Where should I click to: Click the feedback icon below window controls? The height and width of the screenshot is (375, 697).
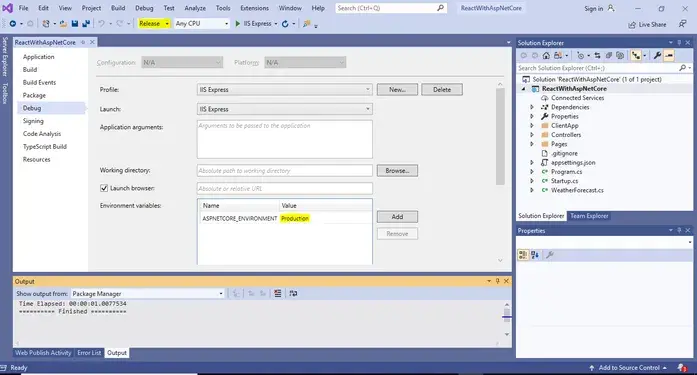tap(682, 24)
